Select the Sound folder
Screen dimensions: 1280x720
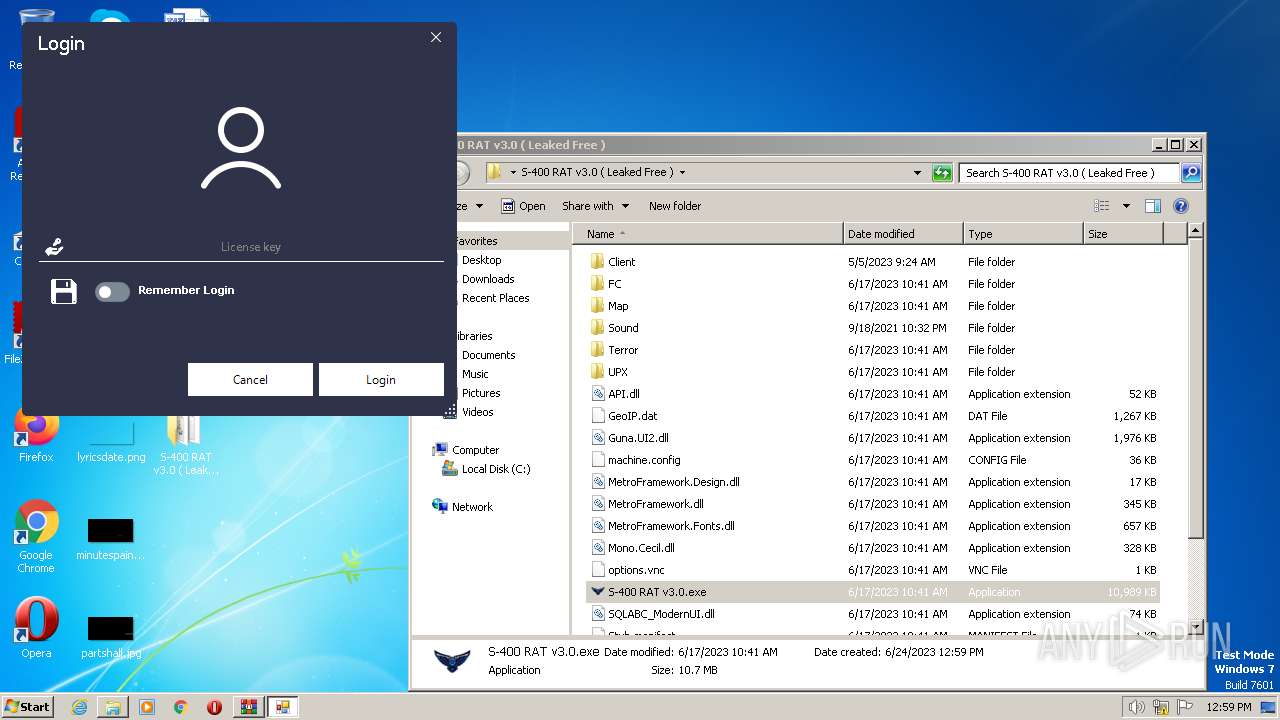[x=622, y=328]
